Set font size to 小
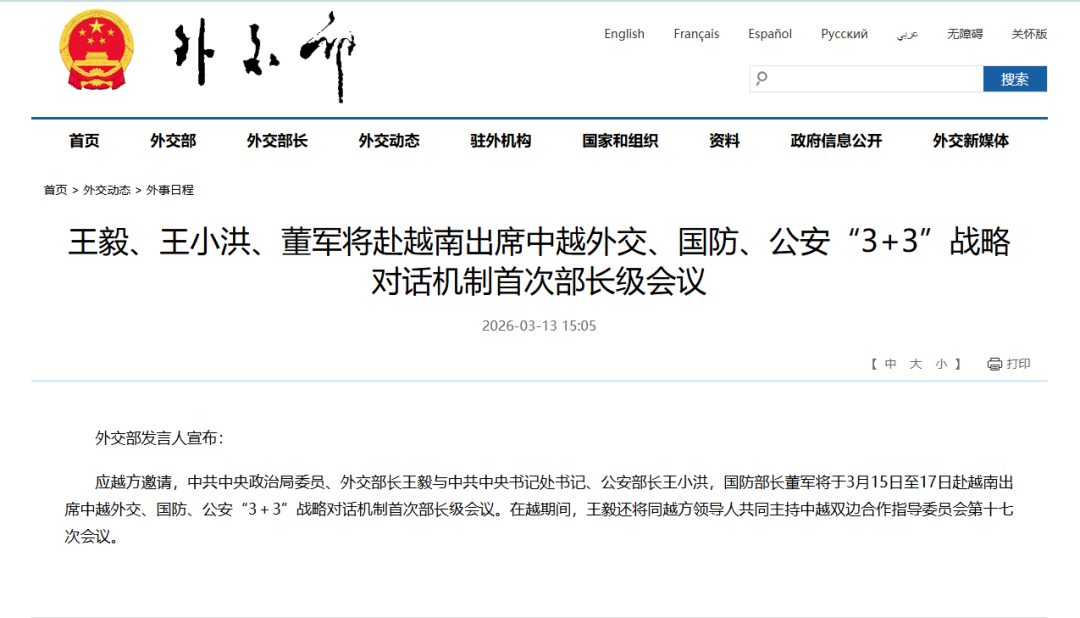The height and width of the screenshot is (618, 1080). (941, 364)
